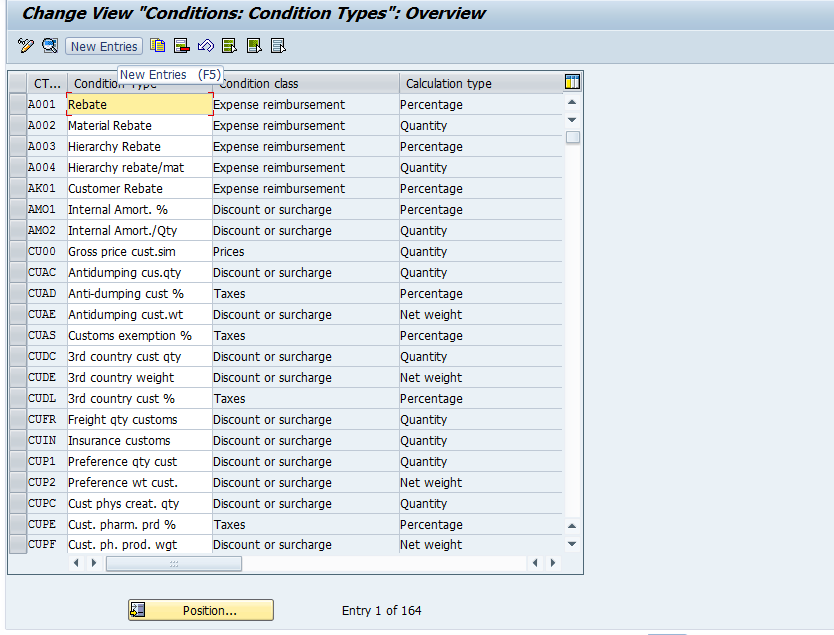Viewport: 834px width, 635px height.
Task: Click the Display/Change pencil toolbar icon
Action: (26, 46)
